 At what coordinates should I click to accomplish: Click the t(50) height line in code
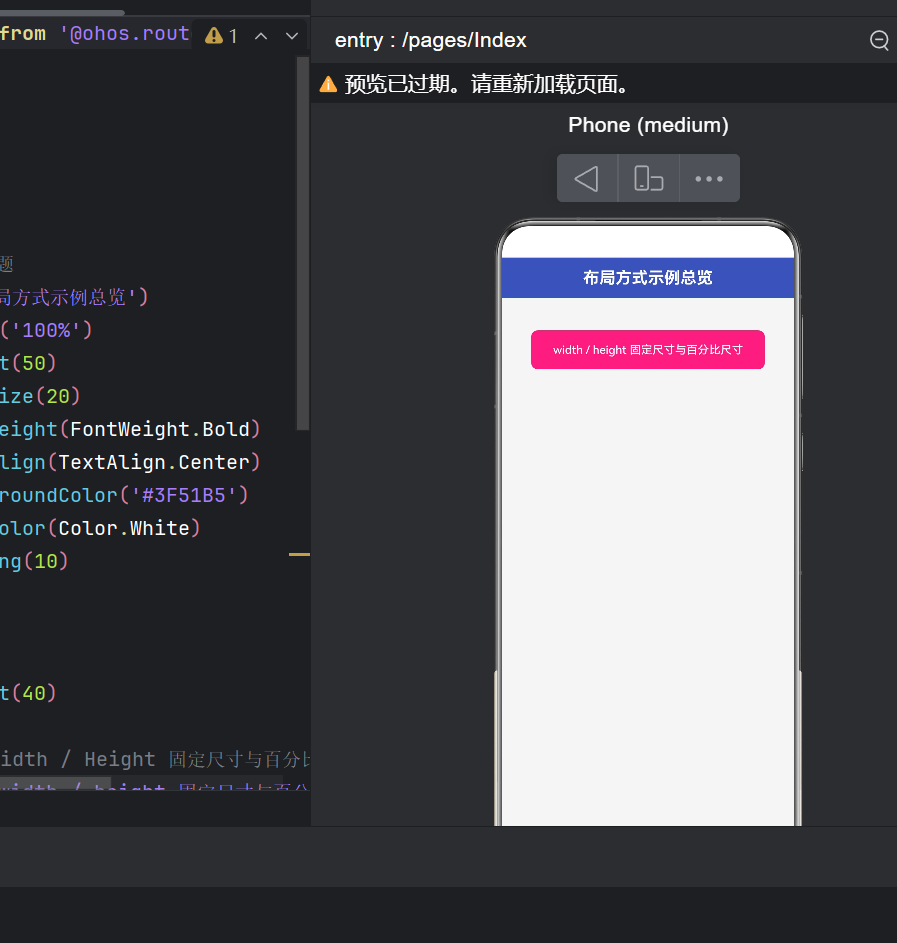tap(28, 363)
